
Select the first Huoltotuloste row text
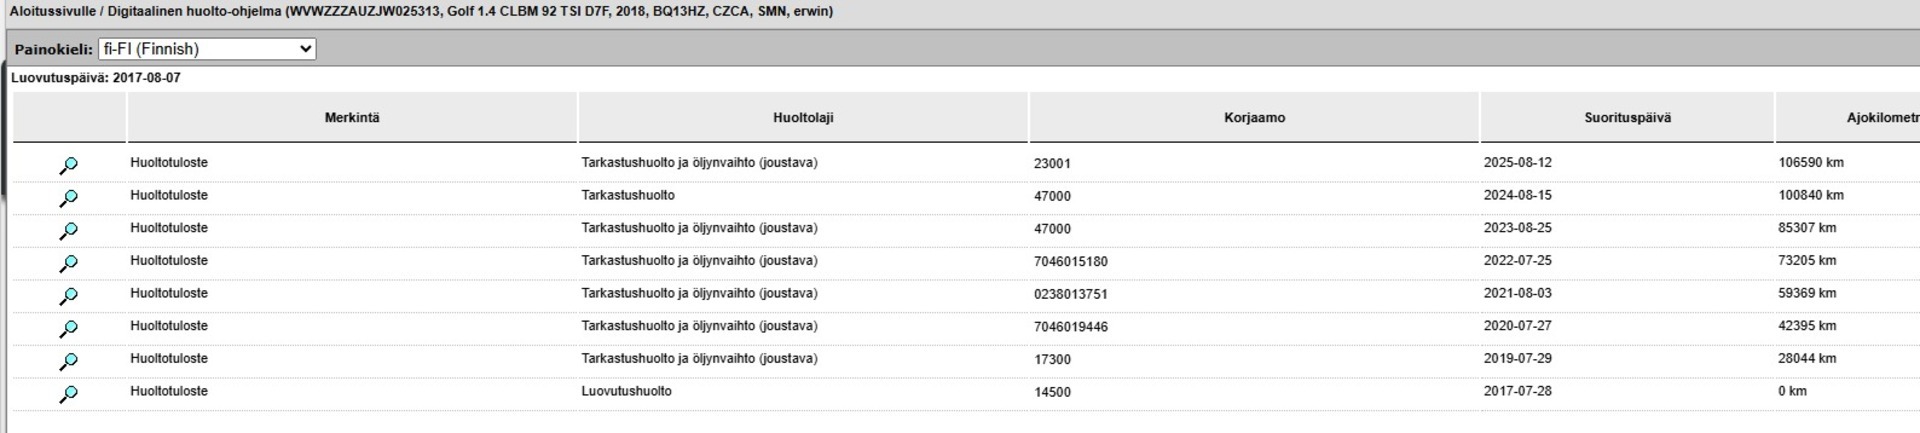(169, 163)
